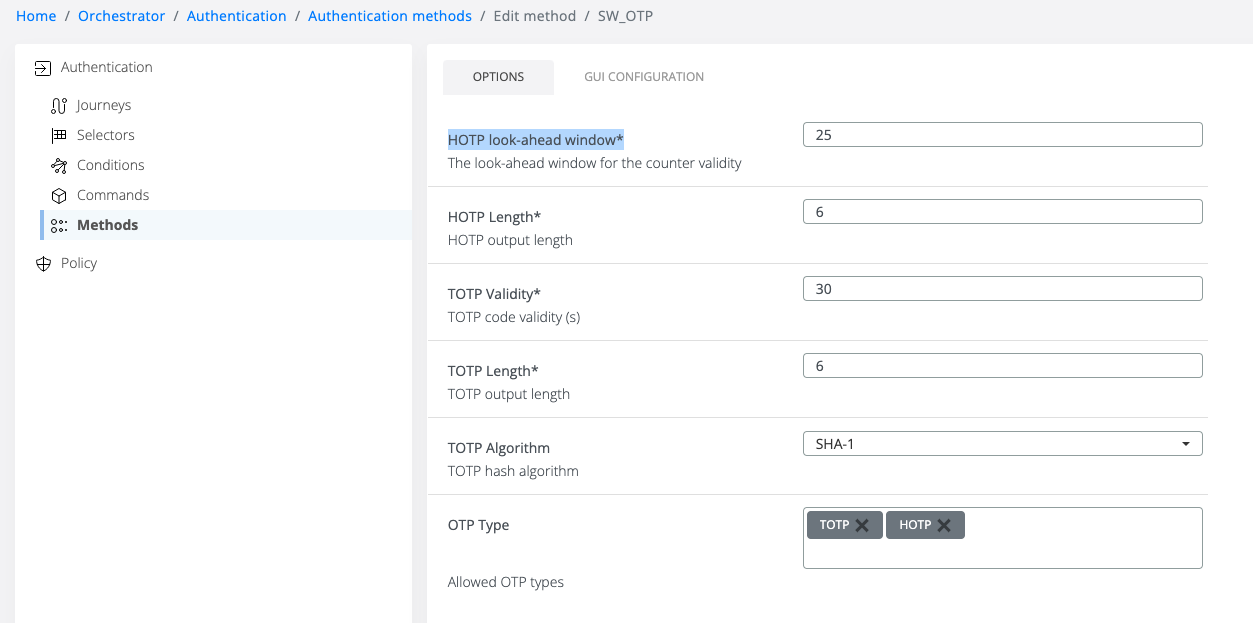Select the OPTIONS tab
The image size is (1253, 623).
pyautogui.click(x=498, y=76)
